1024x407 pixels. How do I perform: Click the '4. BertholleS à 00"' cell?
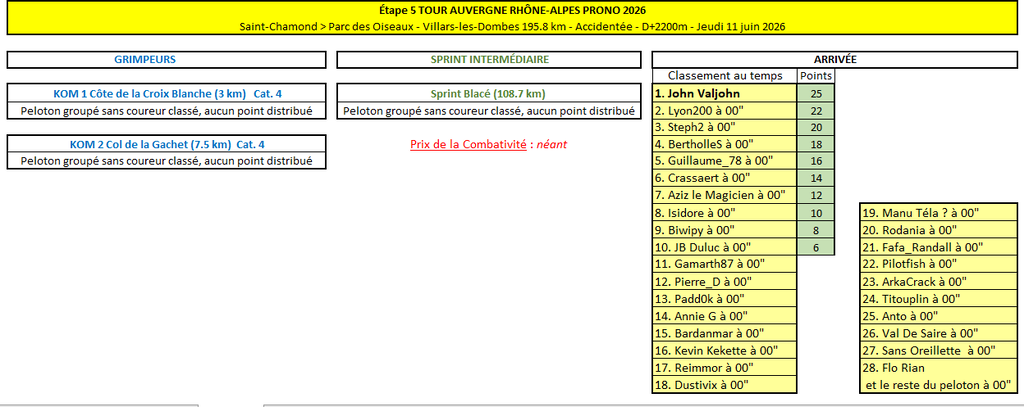tap(725, 144)
